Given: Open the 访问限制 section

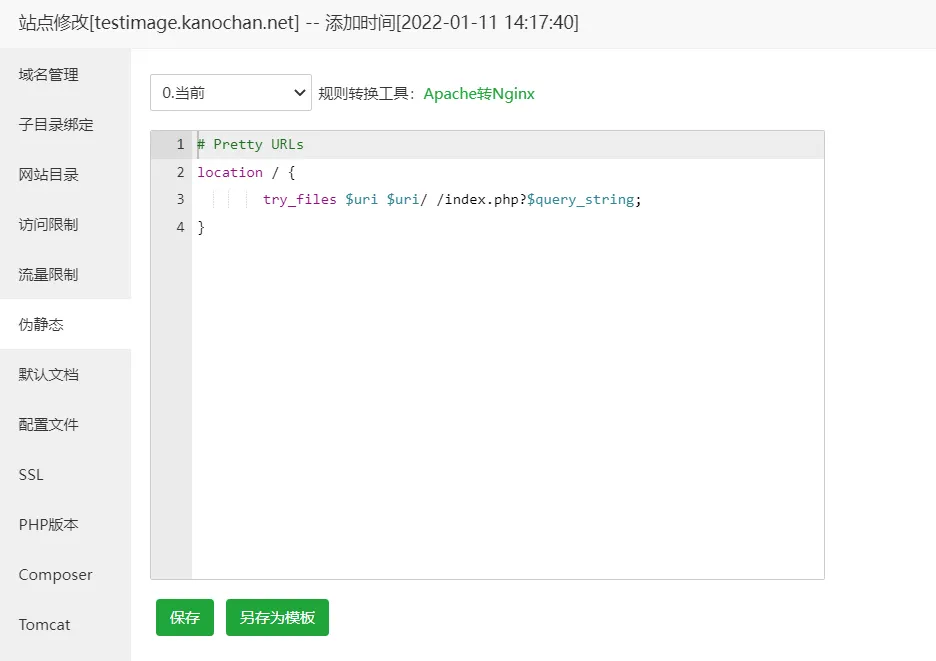Looking at the screenshot, I should point(65,225).
